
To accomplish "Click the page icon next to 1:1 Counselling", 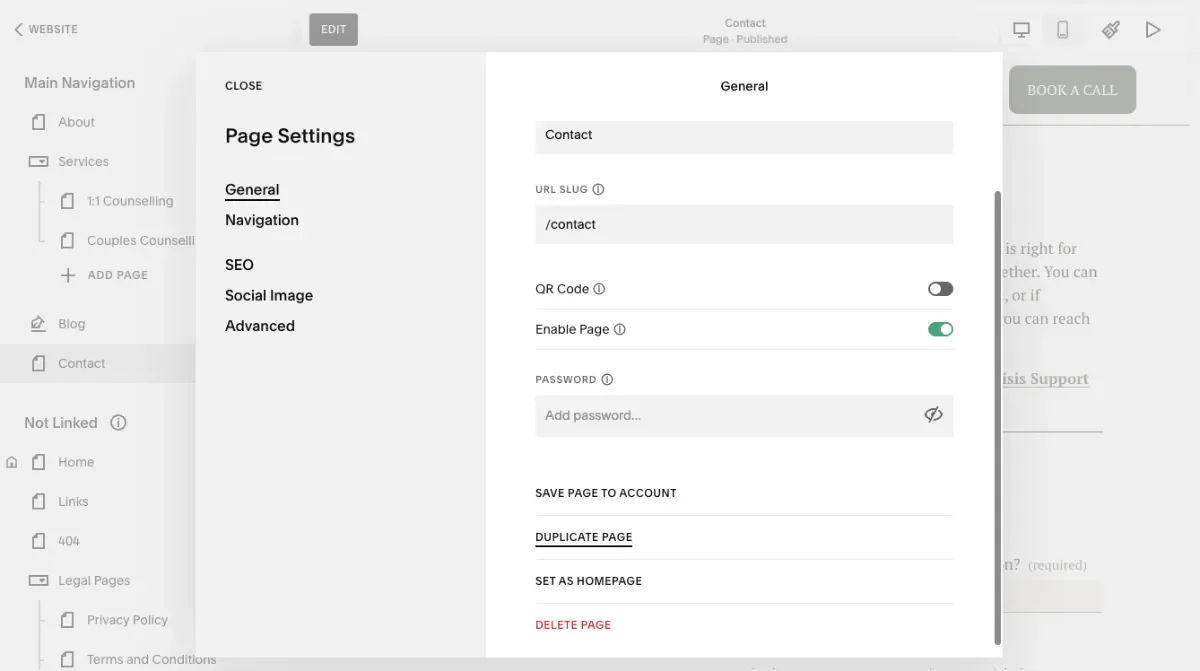I will click(x=67, y=201).
